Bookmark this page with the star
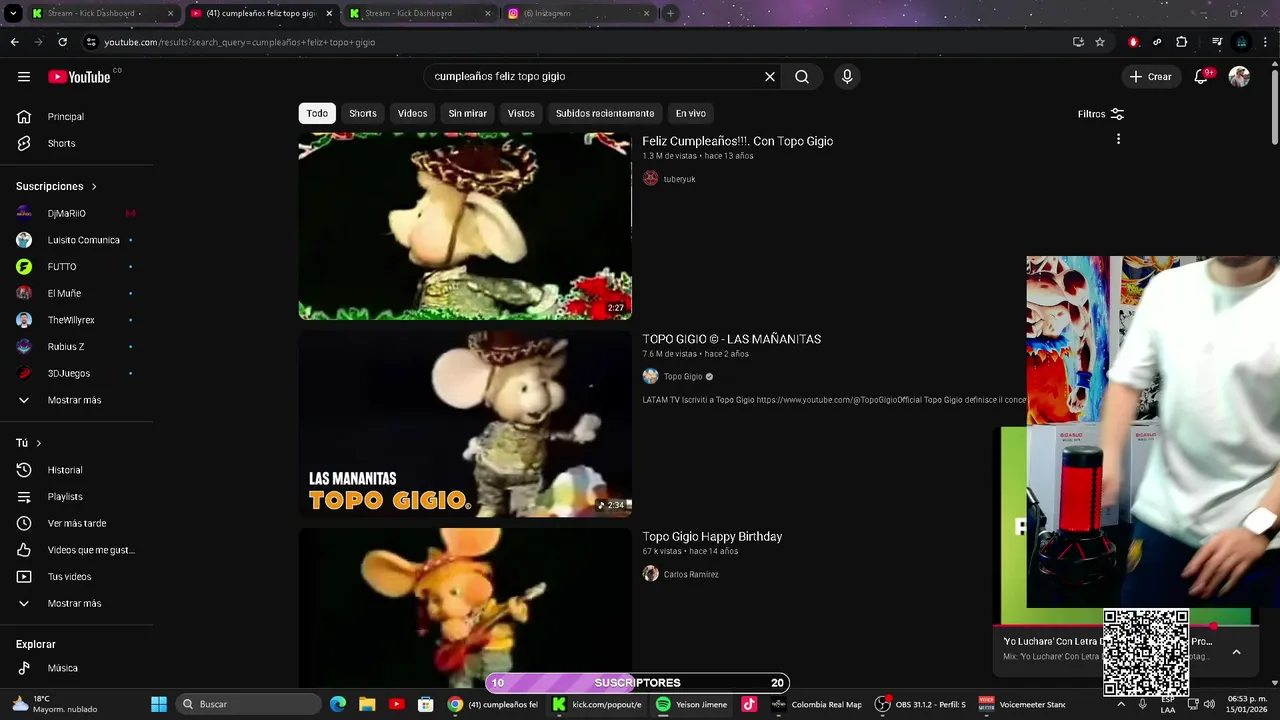The height and width of the screenshot is (720, 1280). pyautogui.click(x=1100, y=42)
